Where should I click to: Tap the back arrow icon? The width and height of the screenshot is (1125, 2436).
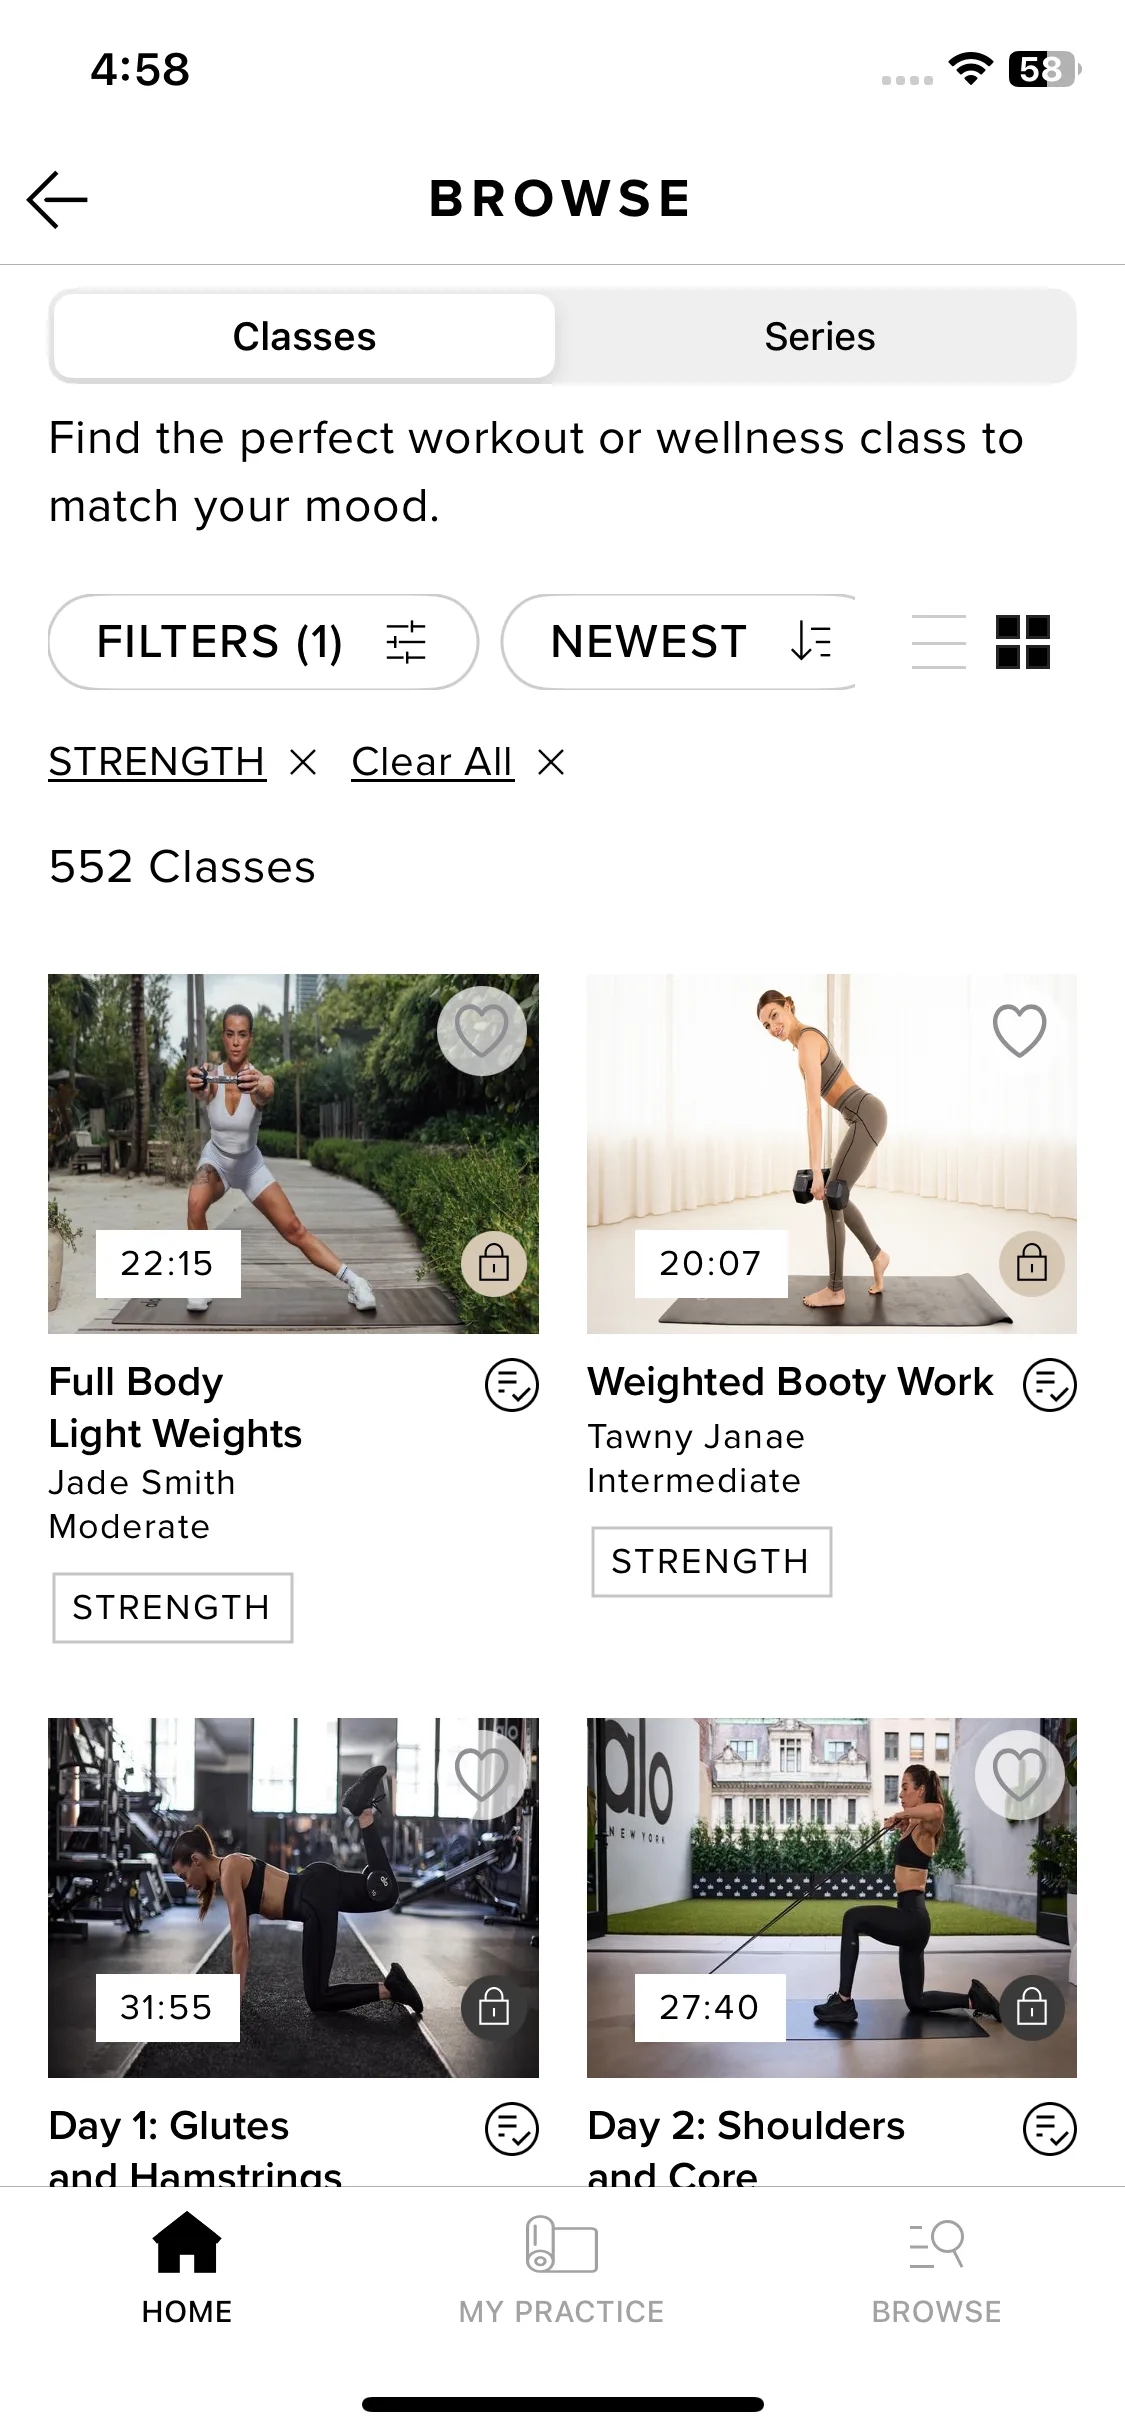[57, 199]
